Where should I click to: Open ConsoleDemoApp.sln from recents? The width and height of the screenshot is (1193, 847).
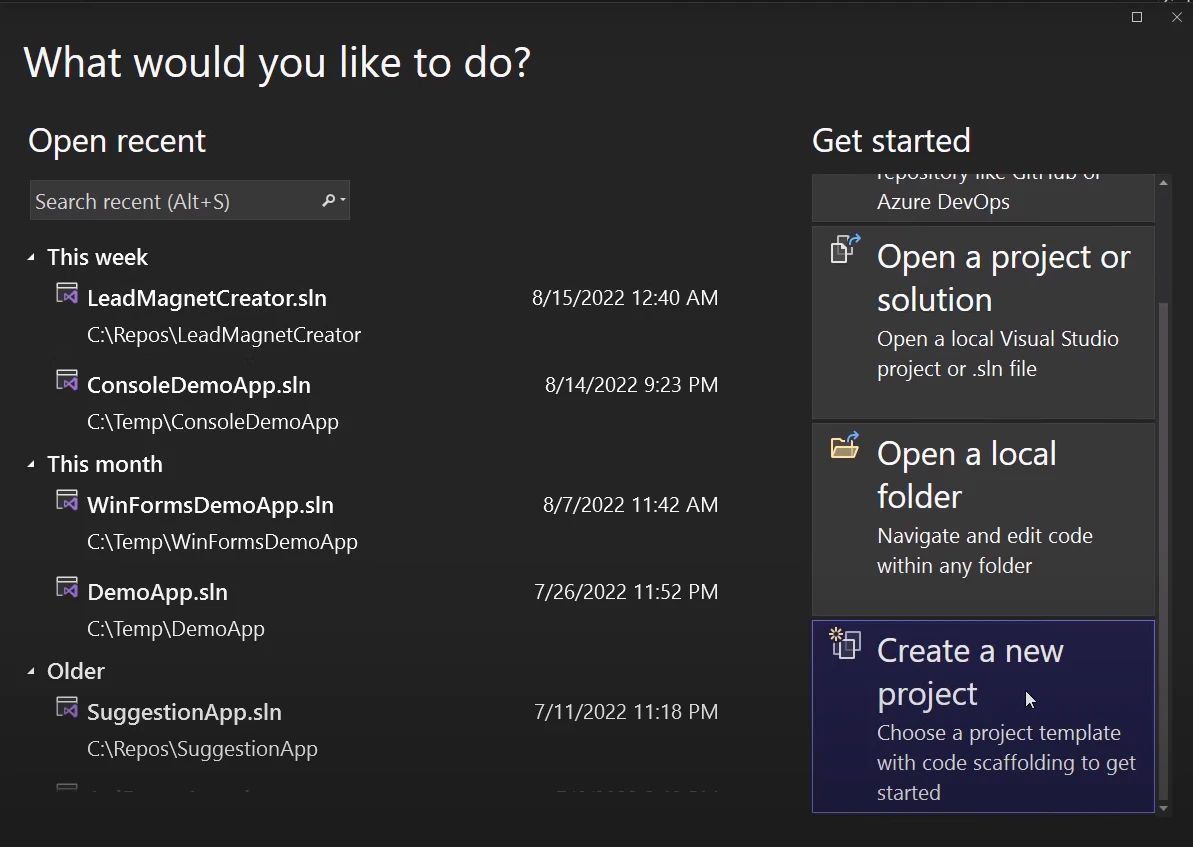[x=199, y=385]
